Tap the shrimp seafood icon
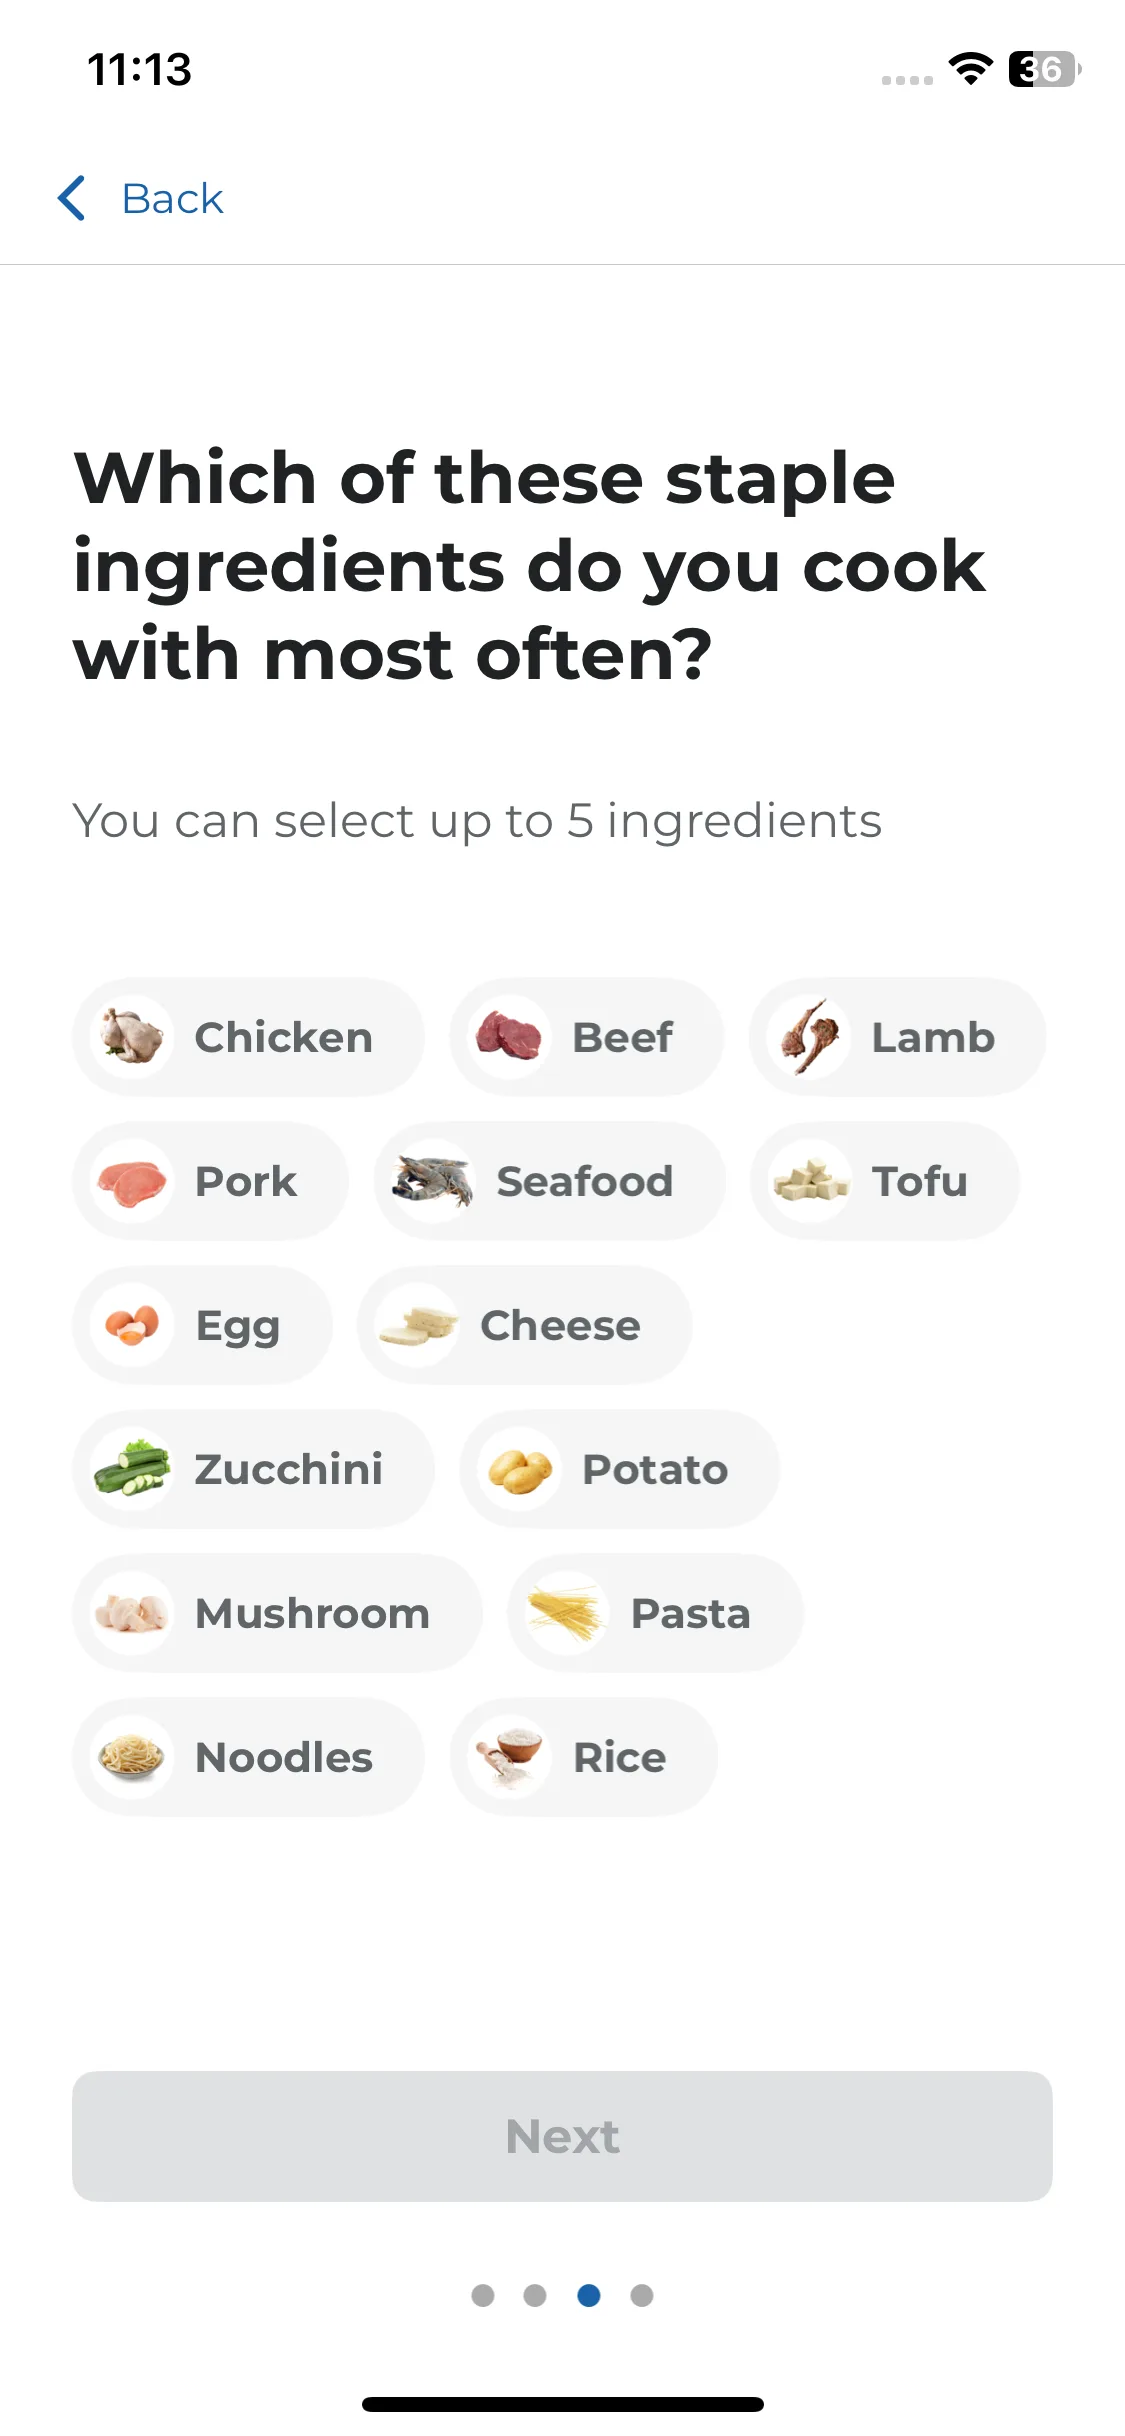This screenshot has height=2436, width=1125. pyautogui.click(x=433, y=1181)
